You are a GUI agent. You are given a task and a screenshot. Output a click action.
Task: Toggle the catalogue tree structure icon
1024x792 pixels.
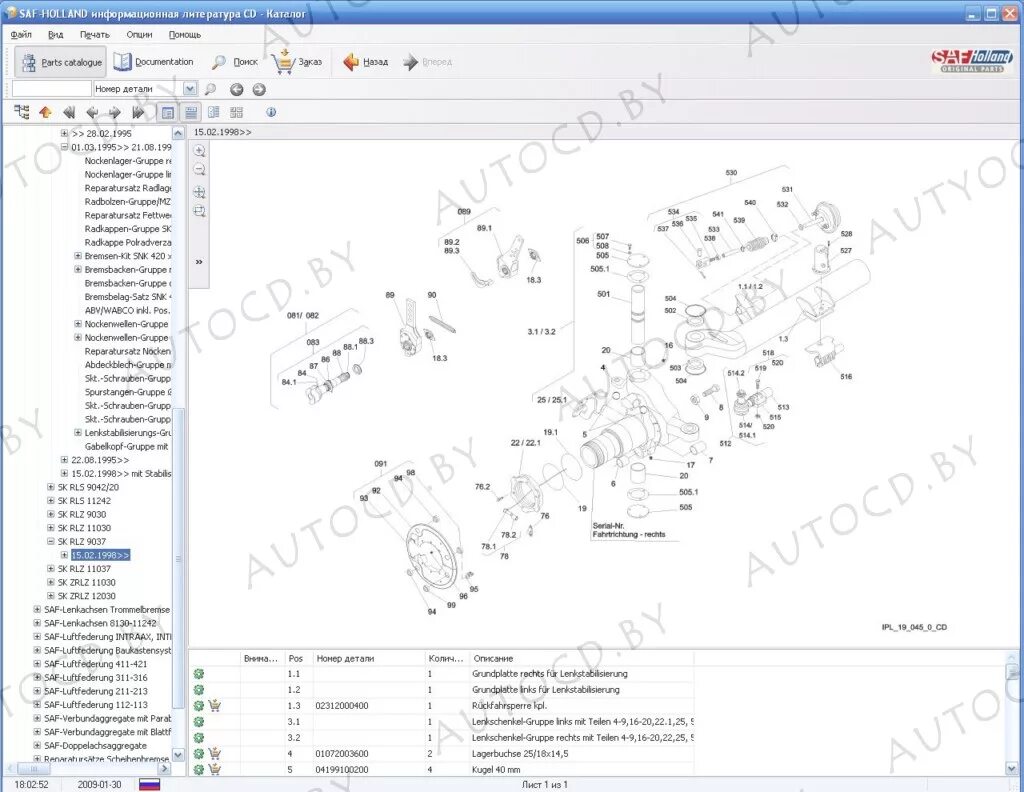tap(22, 112)
